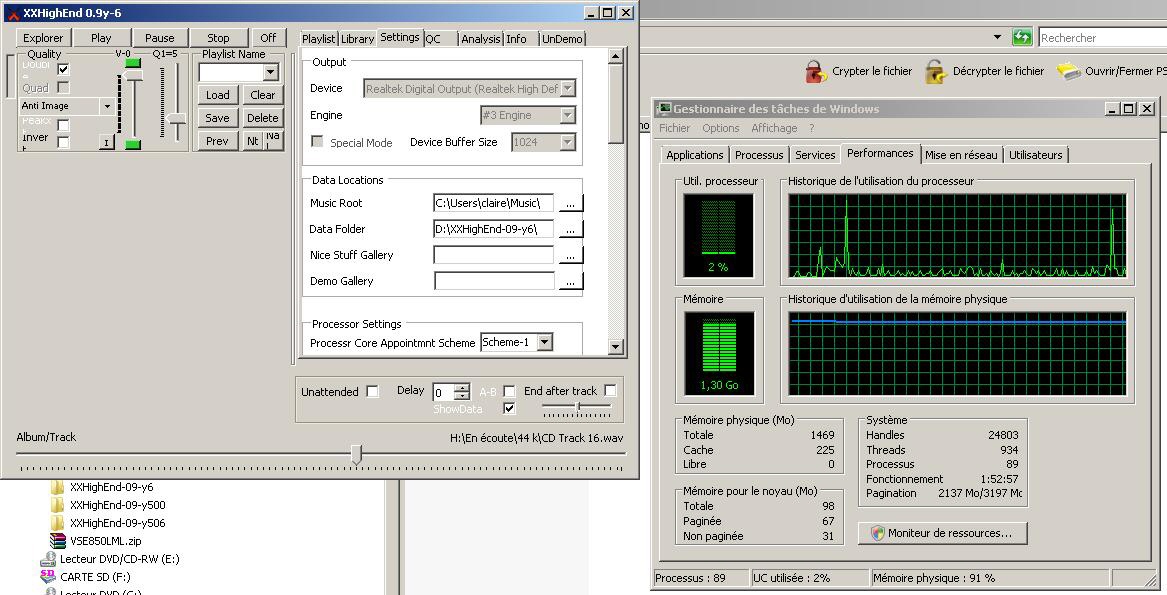Browse for the Data Folder location
Image resolution: width=1167 pixels, height=595 pixels.
[570, 229]
